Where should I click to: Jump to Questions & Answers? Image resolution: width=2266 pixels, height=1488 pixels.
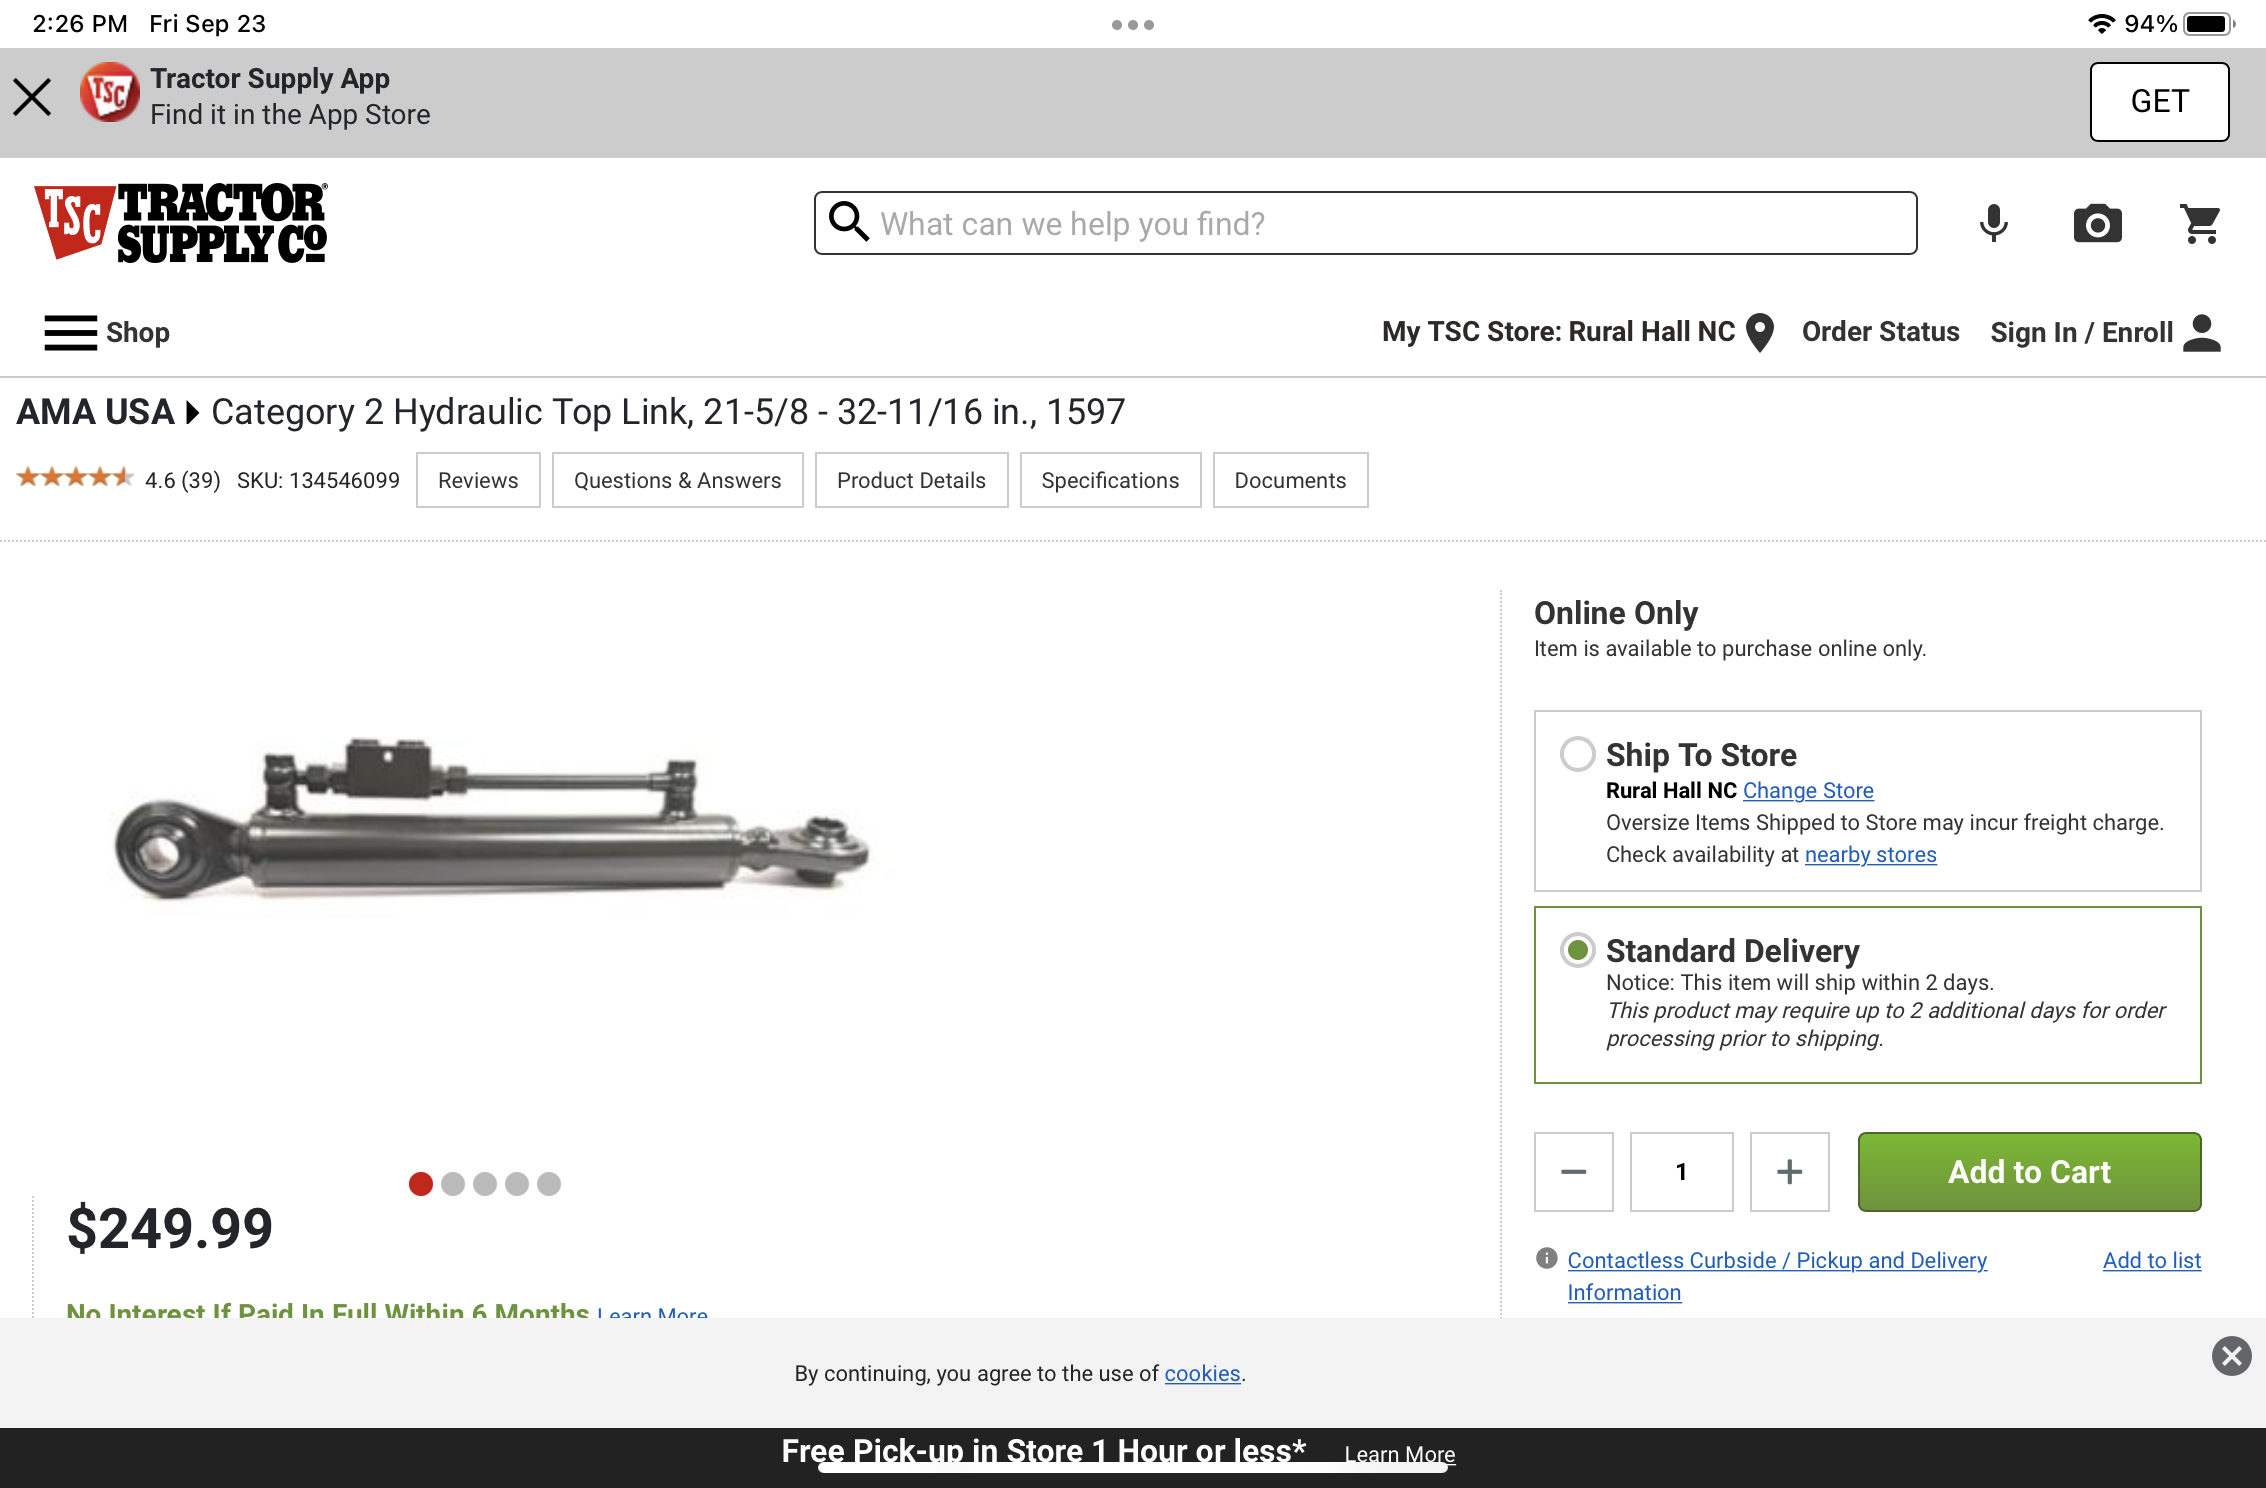(x=677, y=480)
